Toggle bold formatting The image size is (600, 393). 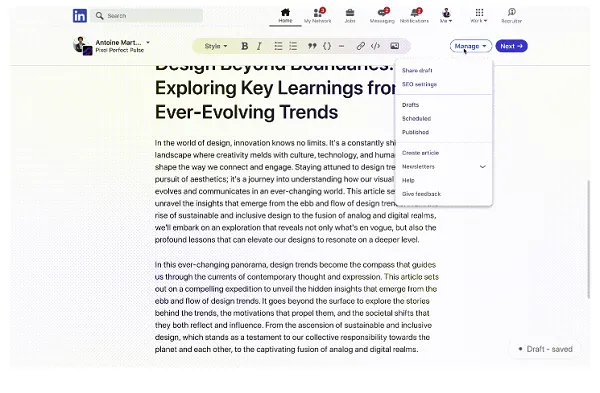pyautogui.click(x=245, y=46)
